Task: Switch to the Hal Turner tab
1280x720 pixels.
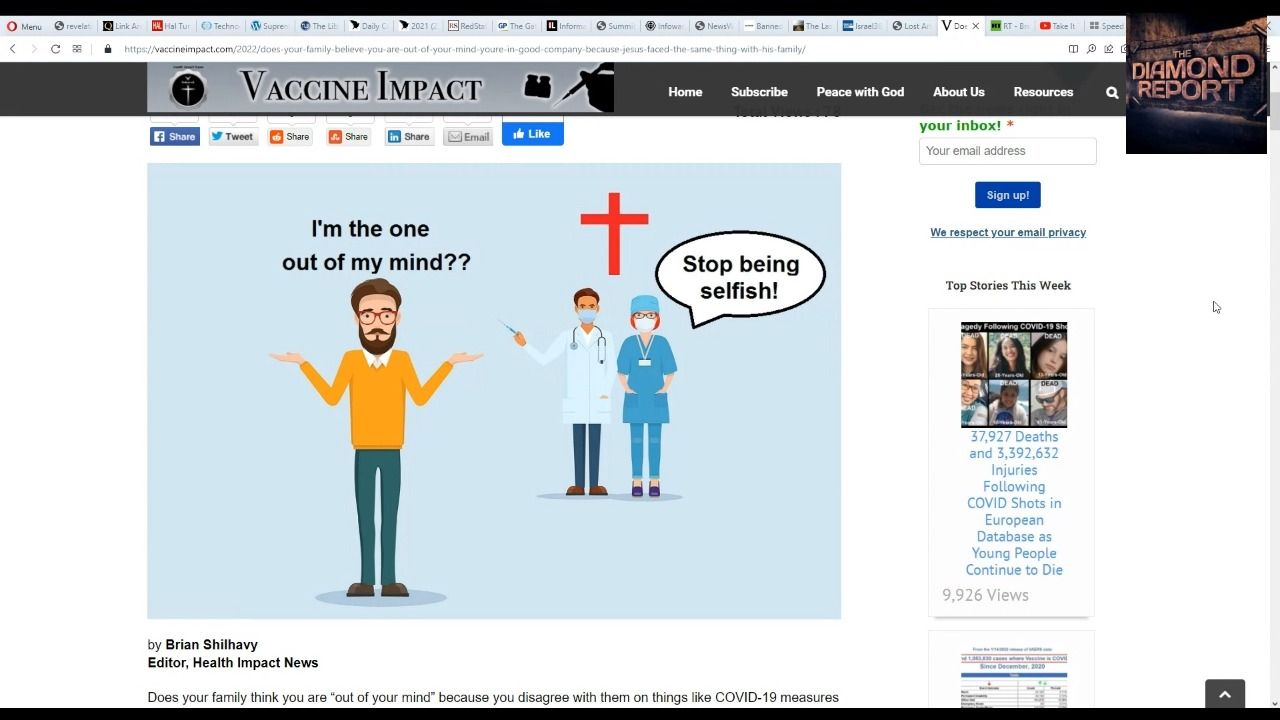Action: 170,26
